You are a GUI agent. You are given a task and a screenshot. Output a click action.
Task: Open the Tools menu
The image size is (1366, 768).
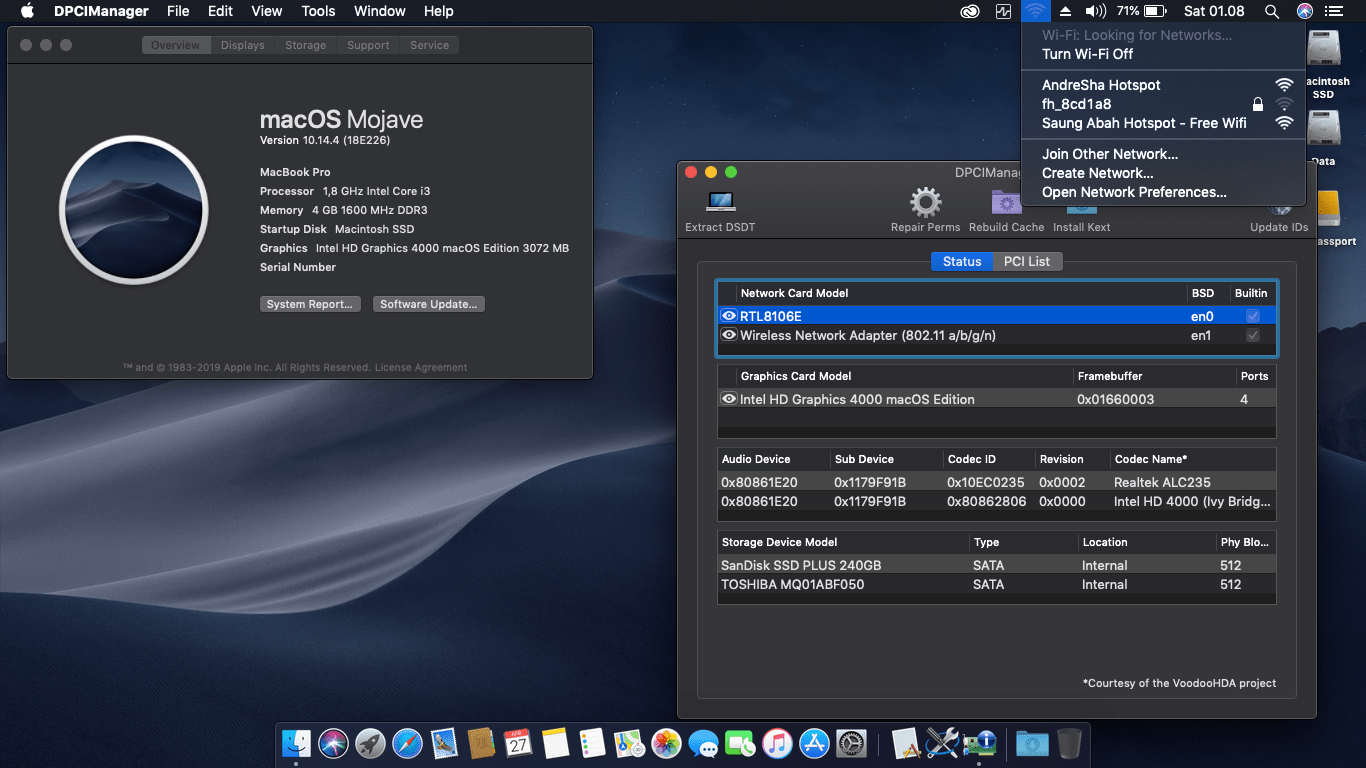318,11
